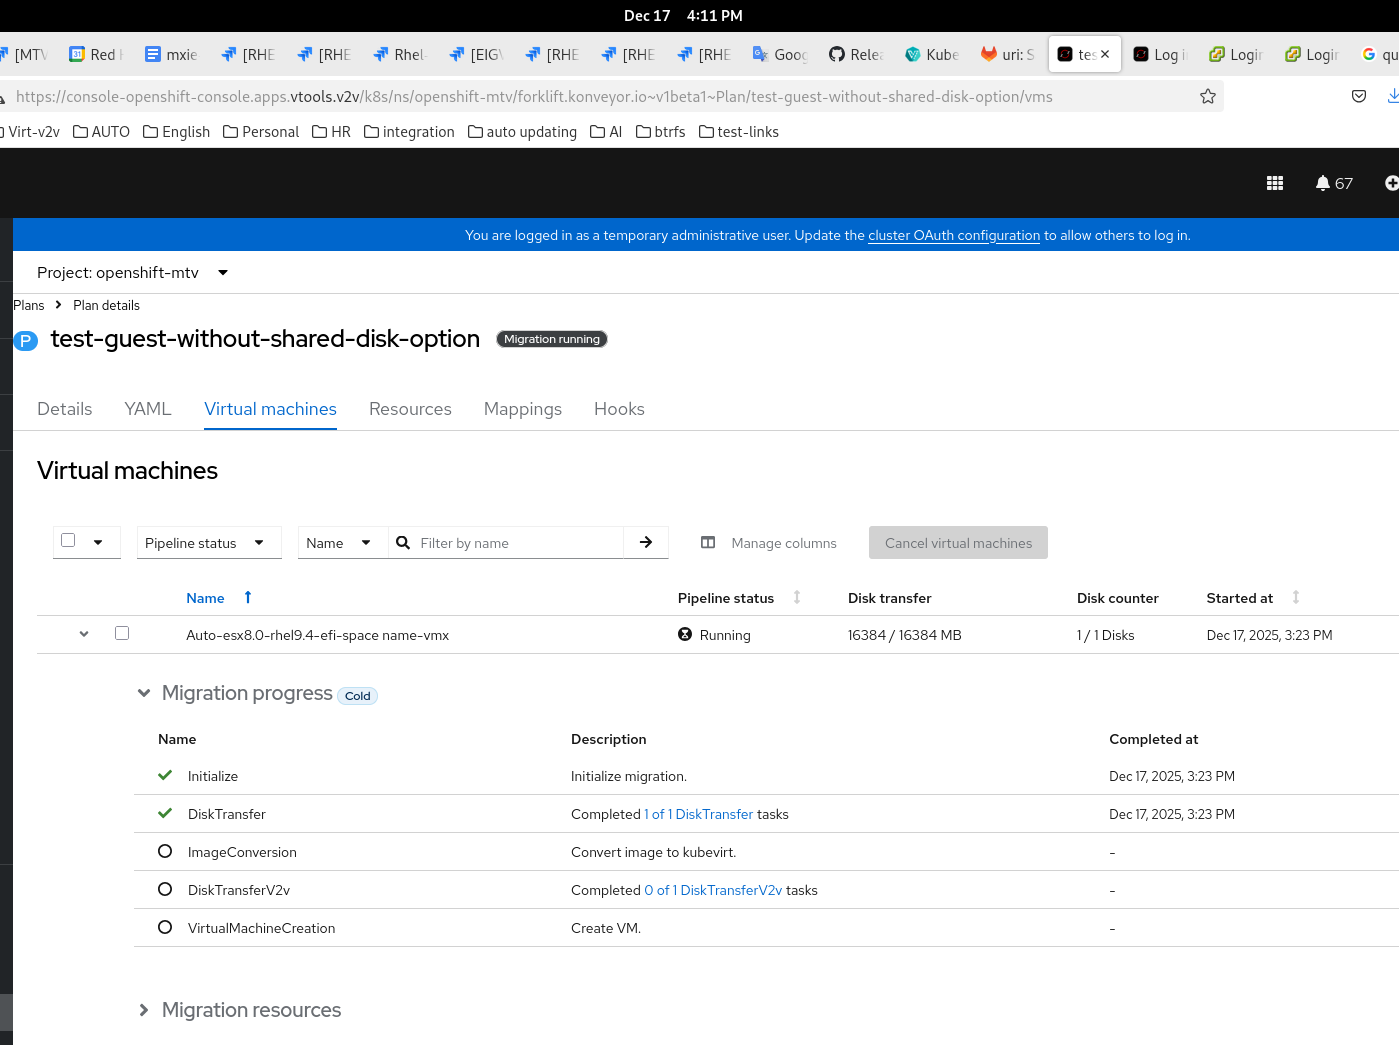Switch to the GitLab 'uri: S' browser tab
This screenshot has width=1399, height=1045.
[x=1008, y=54]
